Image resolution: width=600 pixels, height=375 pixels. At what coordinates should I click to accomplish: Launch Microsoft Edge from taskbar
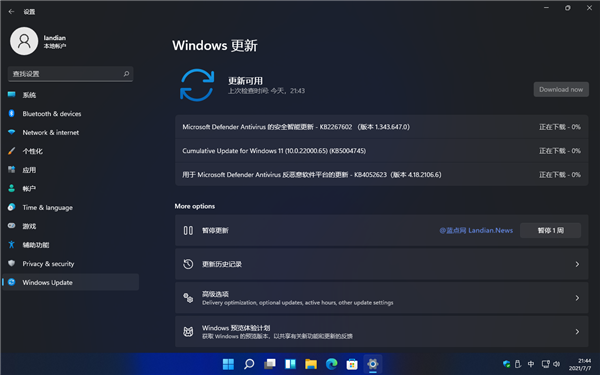click(x=331, y=364)
